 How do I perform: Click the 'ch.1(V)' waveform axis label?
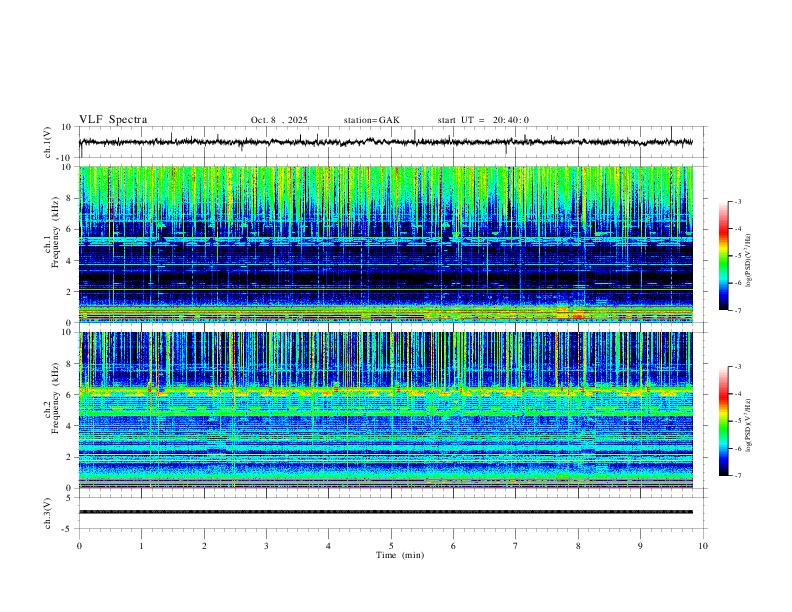(48, 142)
